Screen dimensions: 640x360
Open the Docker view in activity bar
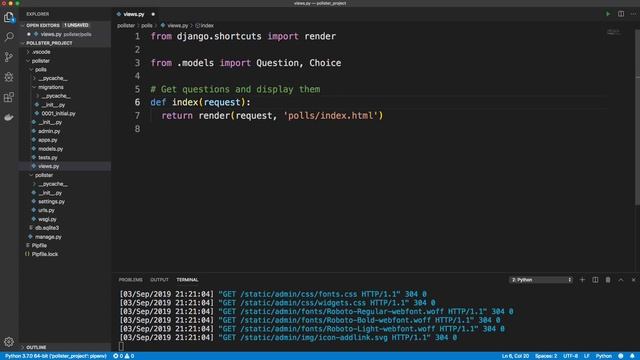9,117
